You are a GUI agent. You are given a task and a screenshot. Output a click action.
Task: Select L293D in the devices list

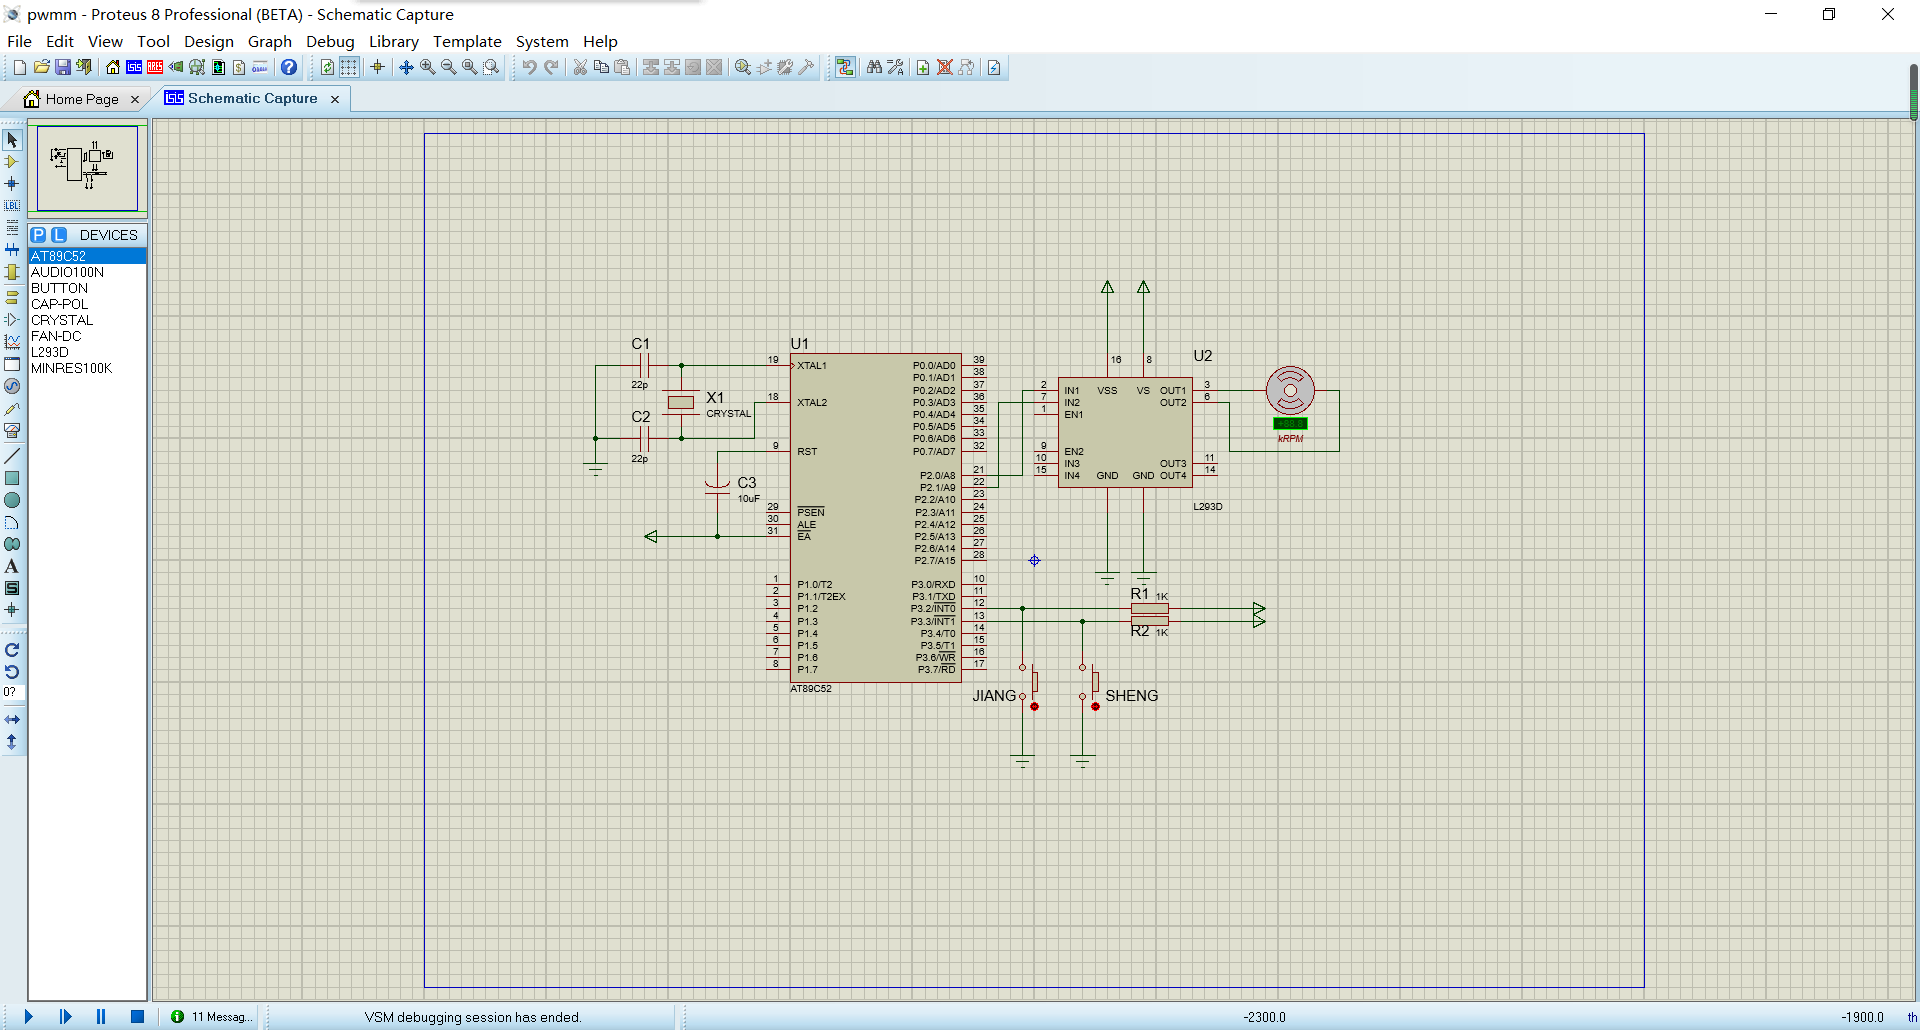coord(50,352)
